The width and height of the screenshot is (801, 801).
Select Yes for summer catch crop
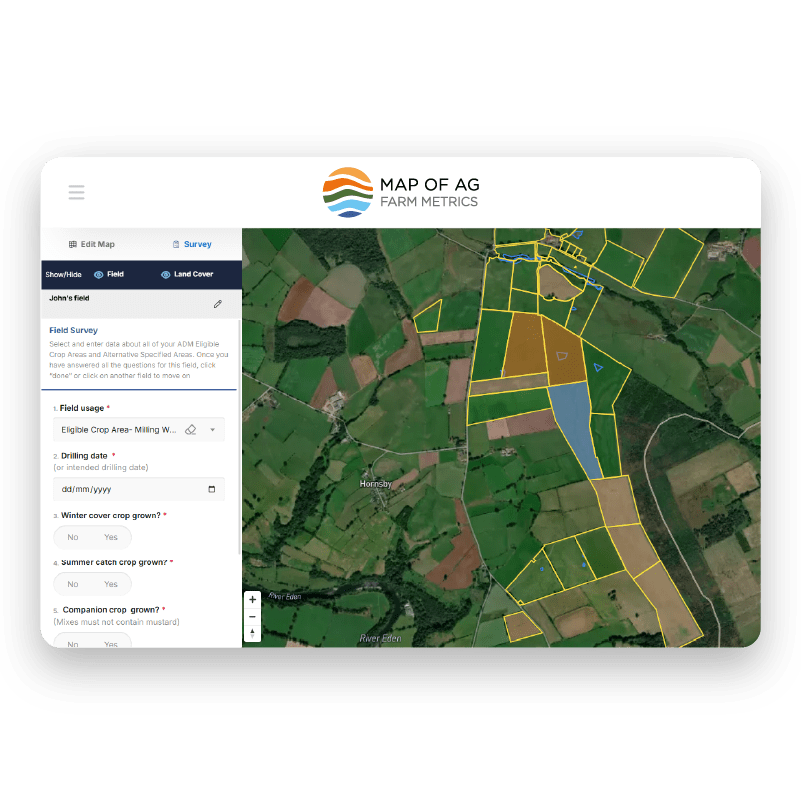click(x=111, y=584)
